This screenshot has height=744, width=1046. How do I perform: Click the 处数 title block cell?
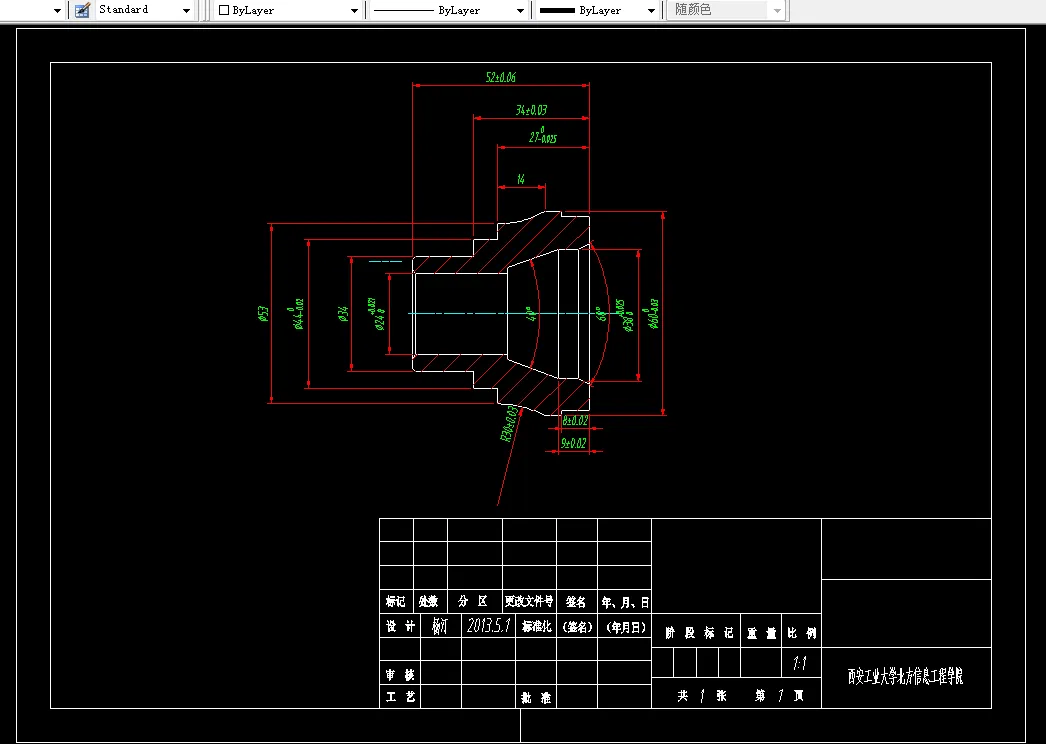[428, 602]
